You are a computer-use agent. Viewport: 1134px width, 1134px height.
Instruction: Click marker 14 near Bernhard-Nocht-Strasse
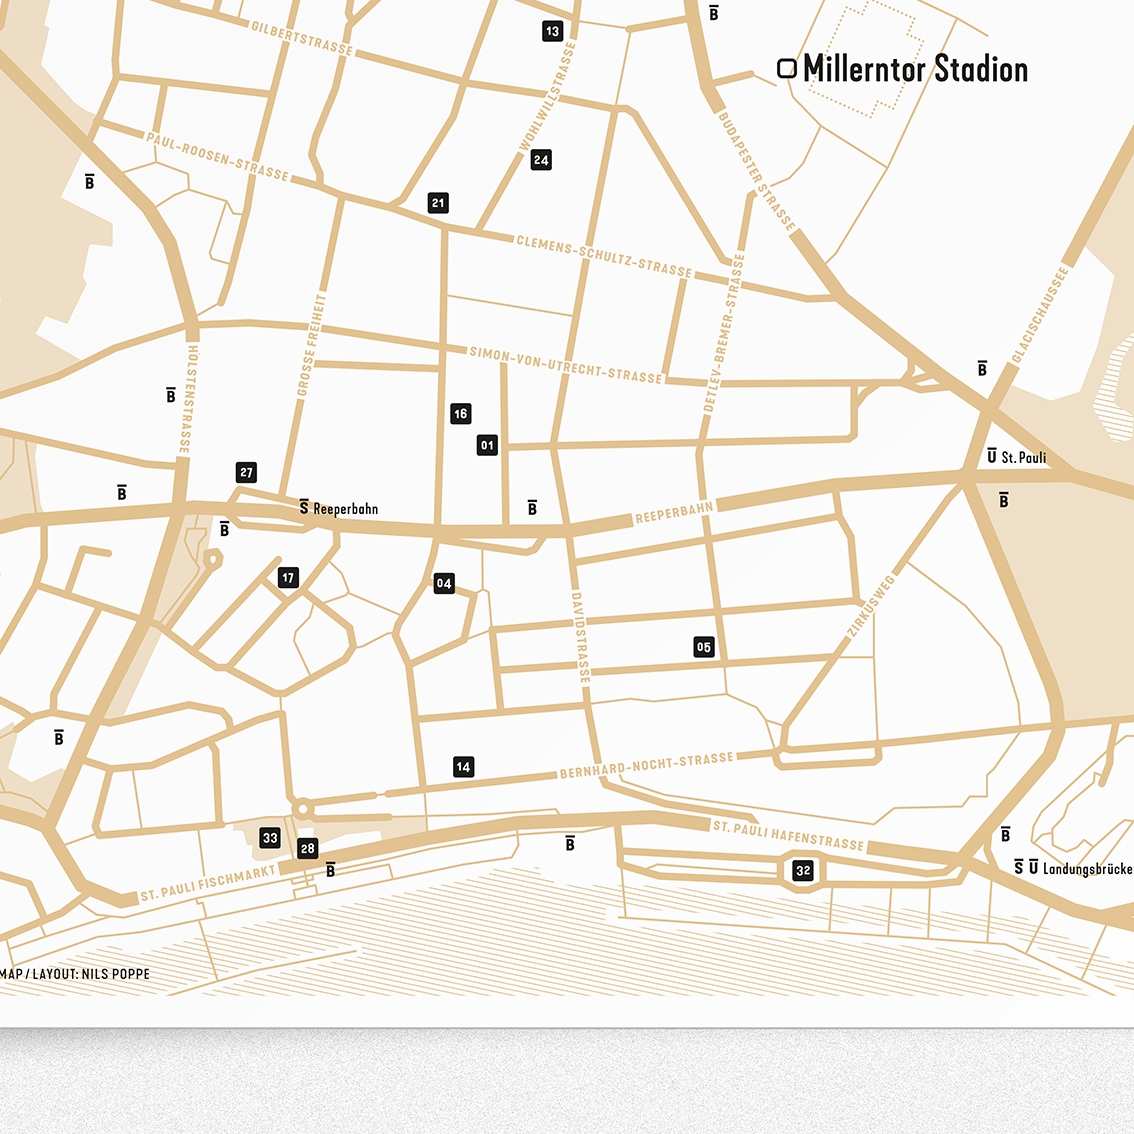[x=463, y=767]
